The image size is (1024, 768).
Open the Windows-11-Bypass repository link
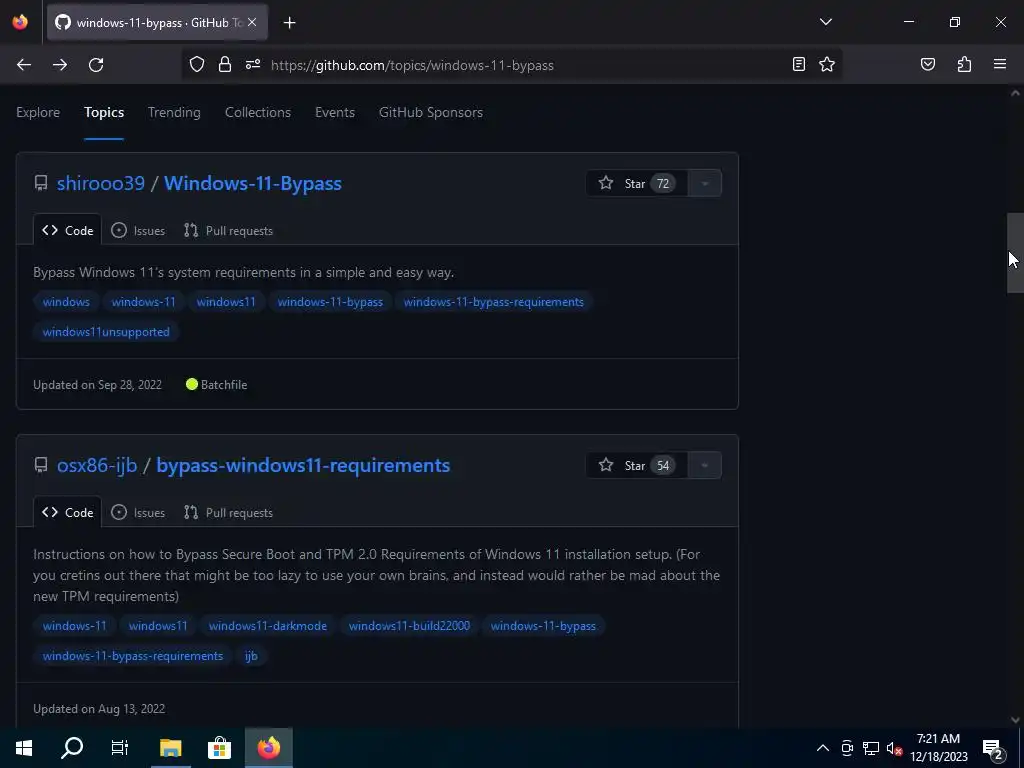click(253, 184)
